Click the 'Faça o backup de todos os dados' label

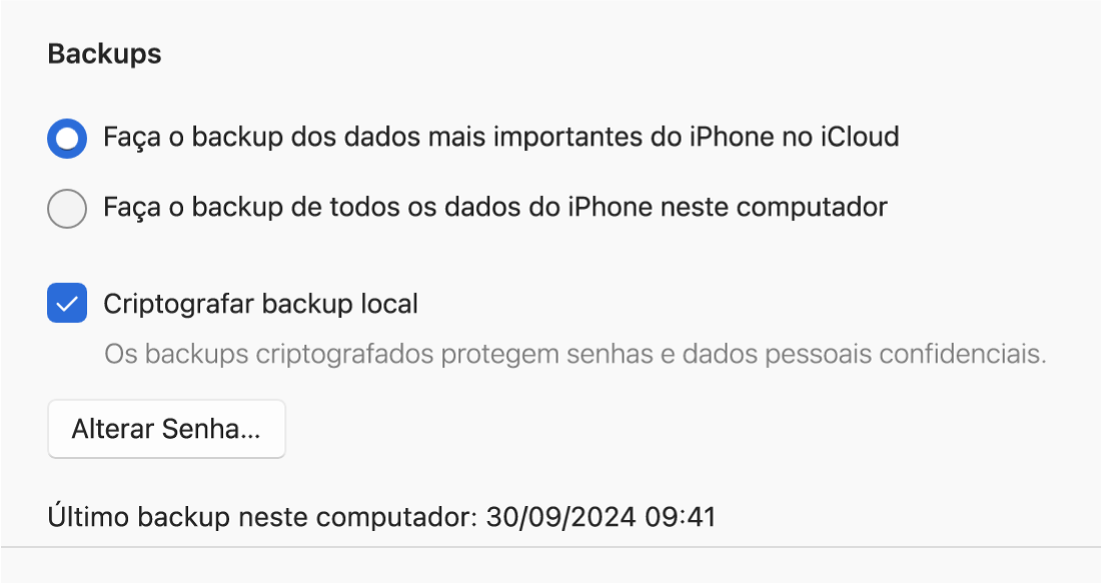(x=495, y=208)
